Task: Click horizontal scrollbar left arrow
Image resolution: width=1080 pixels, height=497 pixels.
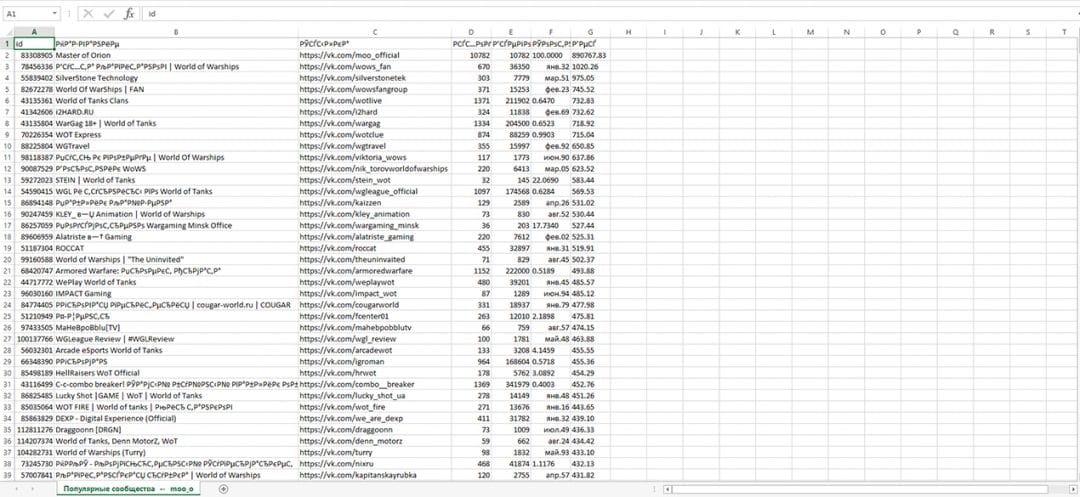Action: pyautogui.click(x=667, y=489)
